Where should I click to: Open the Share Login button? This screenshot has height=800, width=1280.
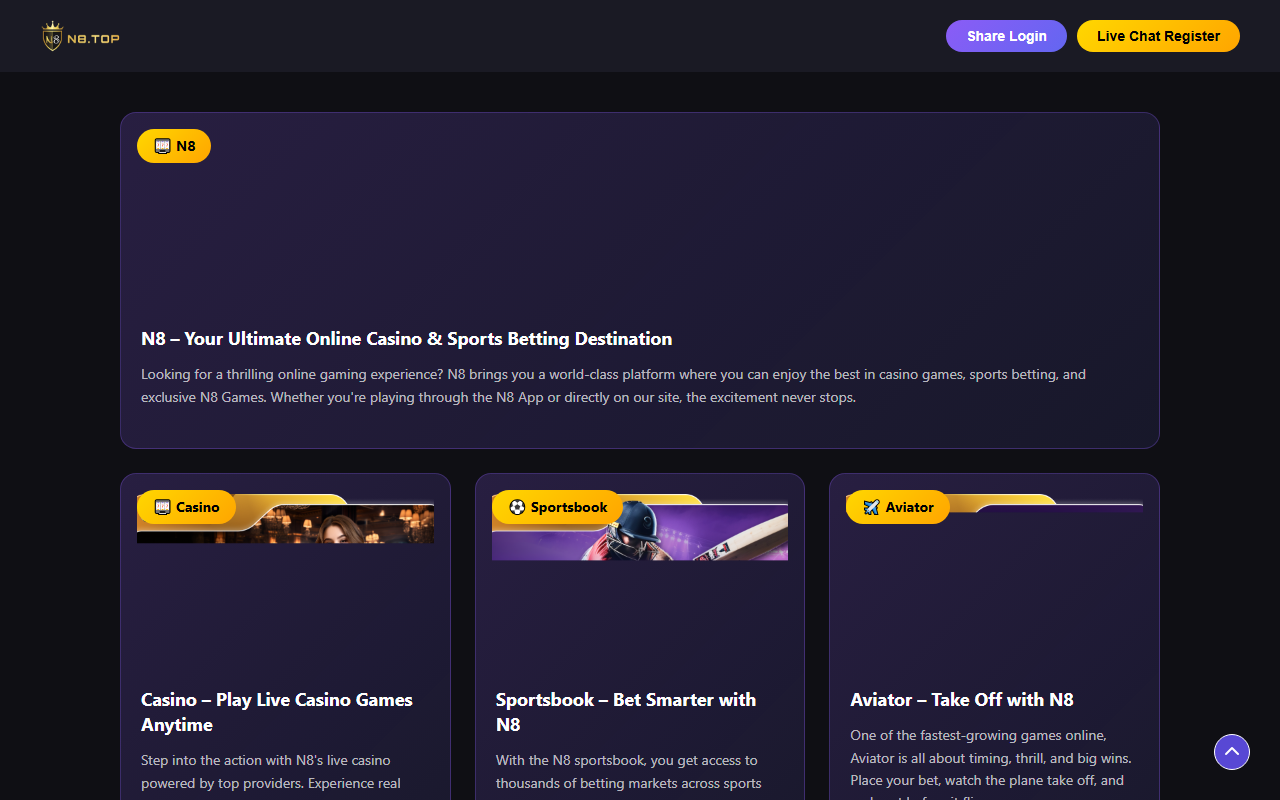(1006, 36)
